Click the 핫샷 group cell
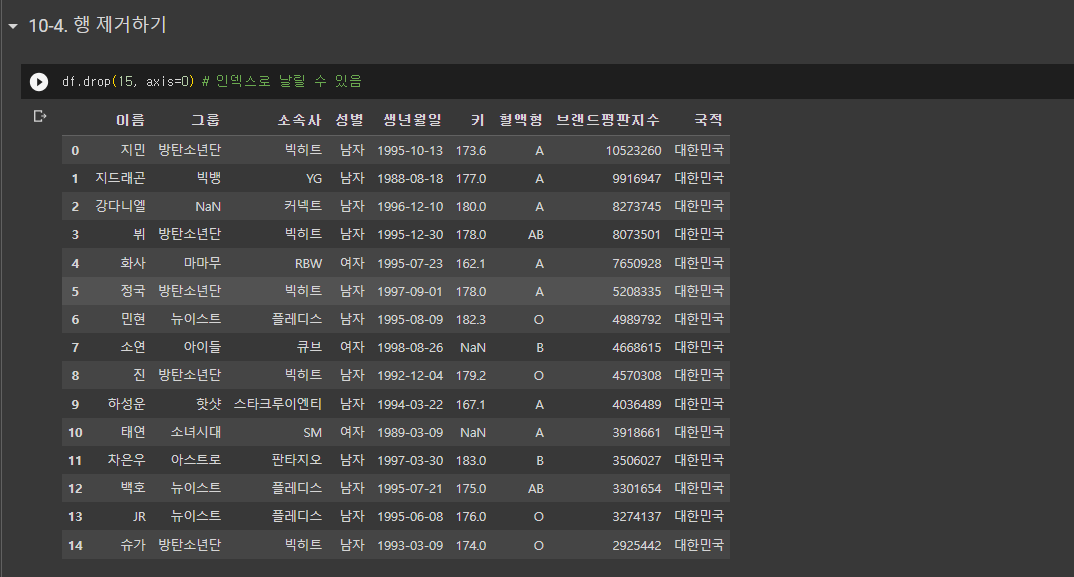 click(208, 404)
